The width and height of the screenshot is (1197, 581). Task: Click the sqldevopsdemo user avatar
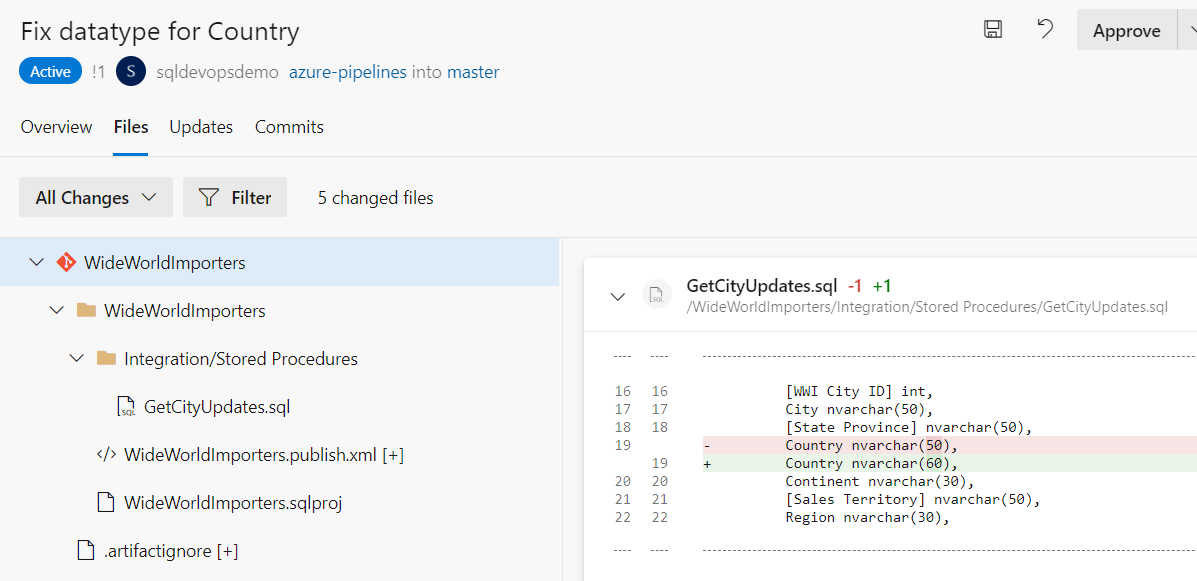click(x=131, y=73)
